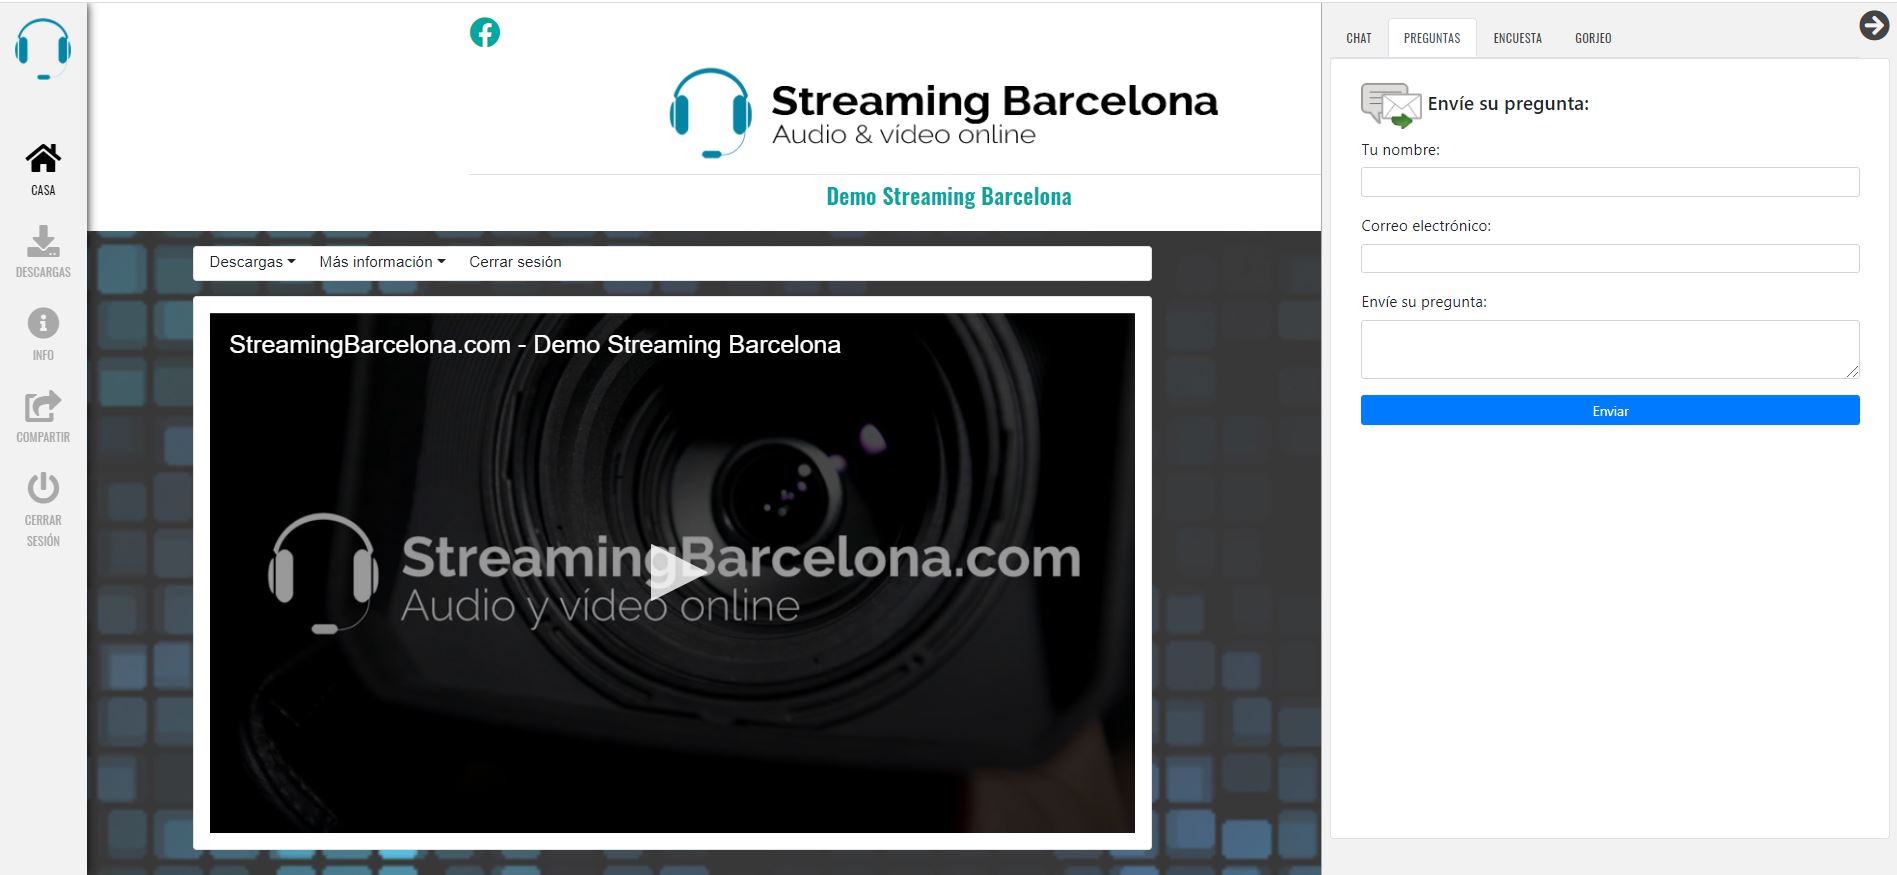Screen dimensions: 1897x875
Task: Click the Tu nombre input field
Action: click(x=1609, y=182)
